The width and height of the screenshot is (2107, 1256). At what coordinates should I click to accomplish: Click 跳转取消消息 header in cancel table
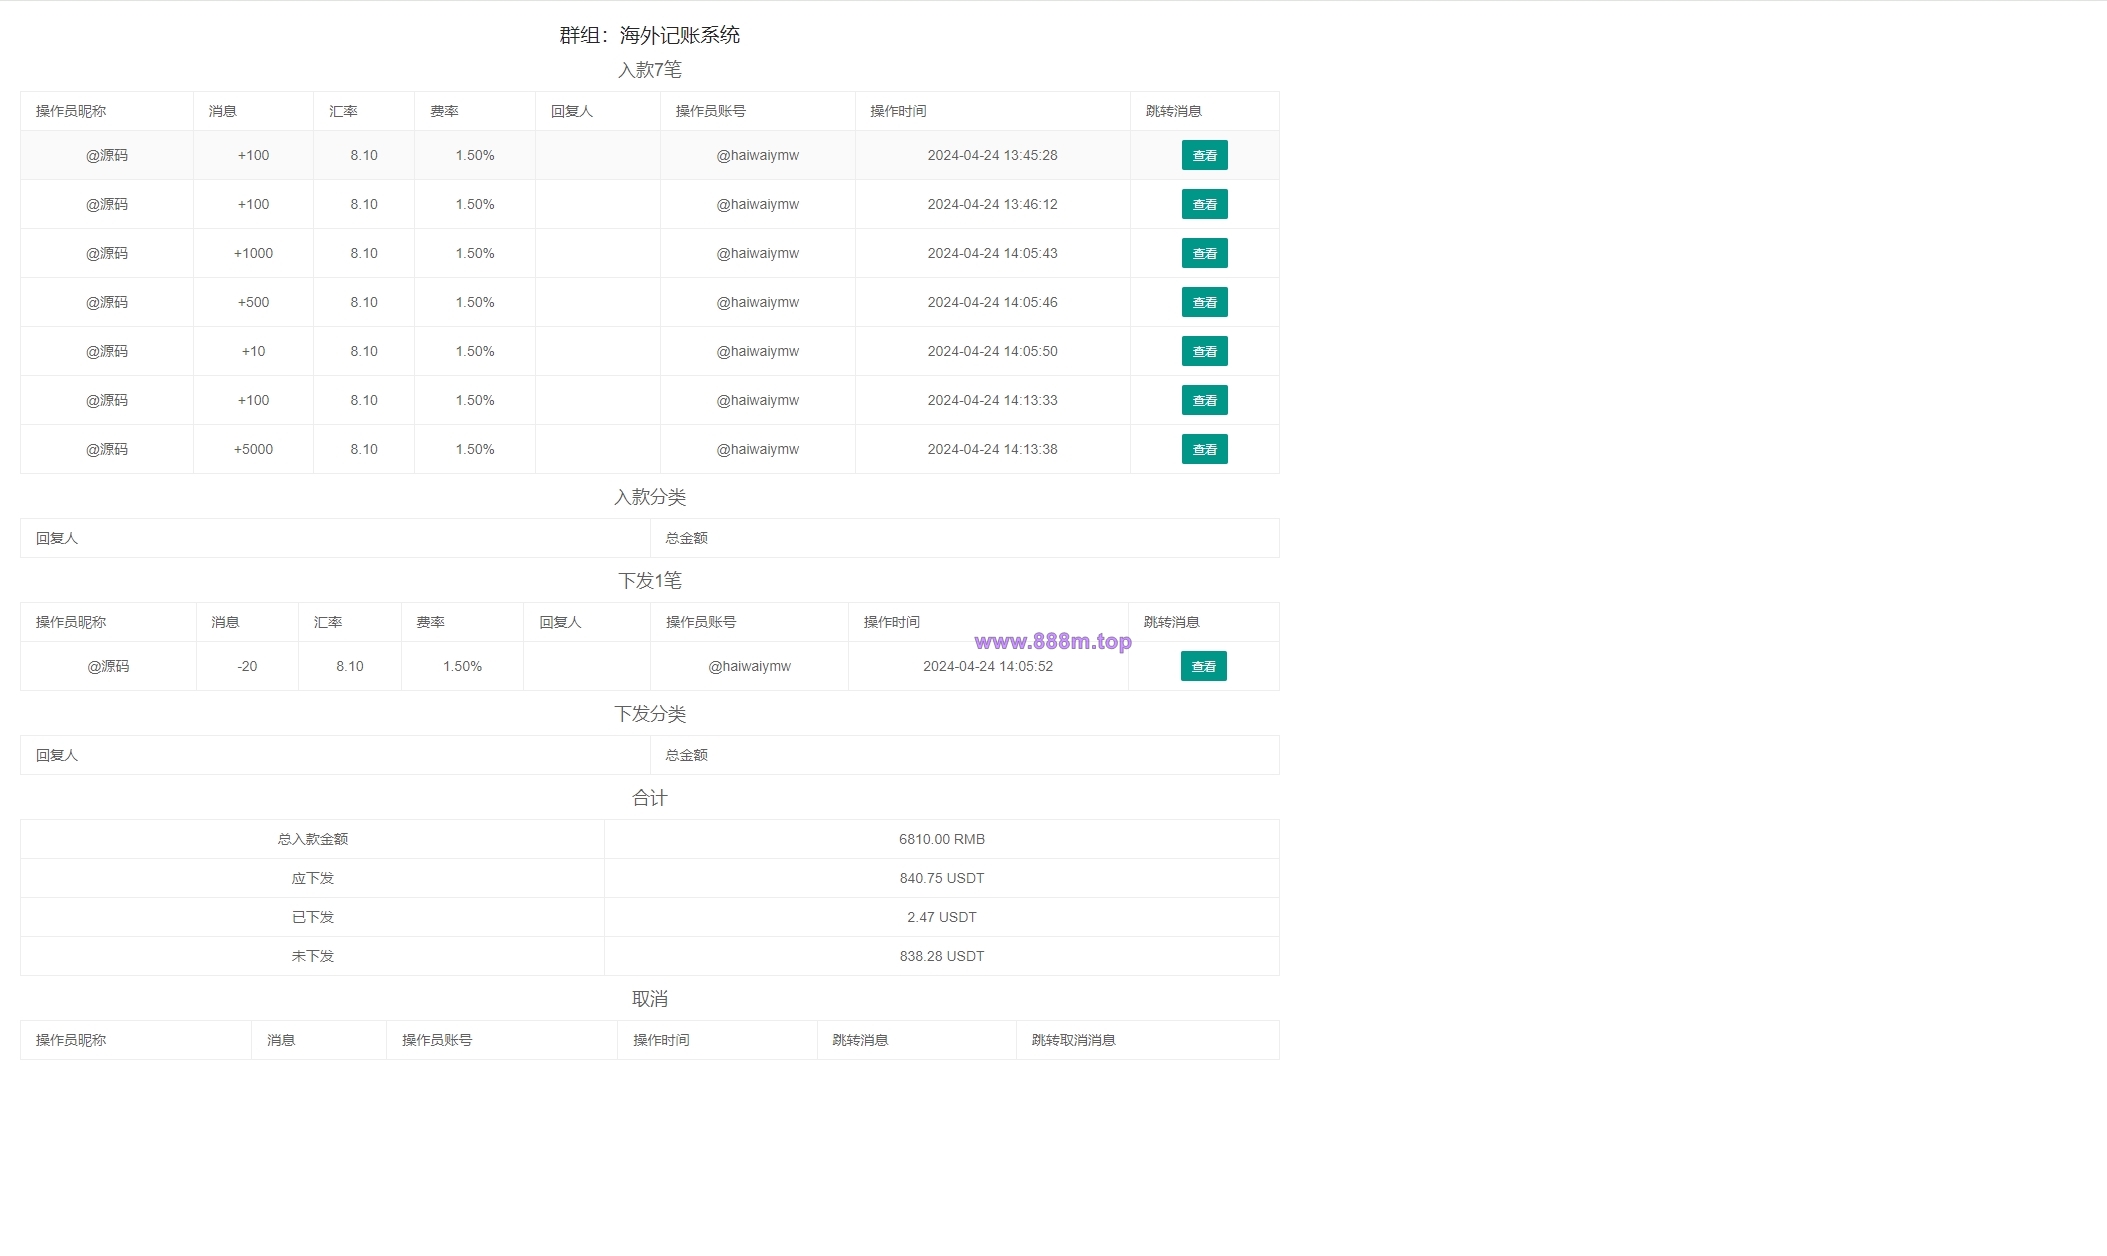click(x=1074, y=1040)
